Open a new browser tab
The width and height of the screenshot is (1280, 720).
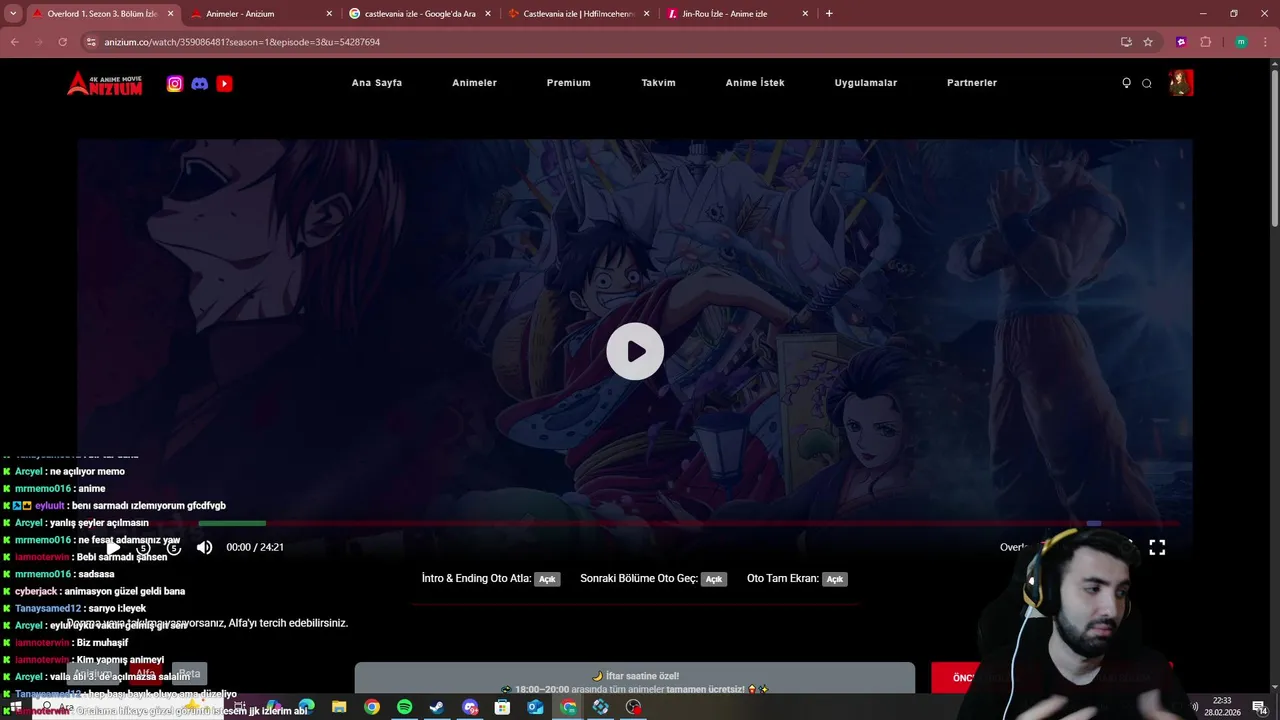tap(829, 14)
